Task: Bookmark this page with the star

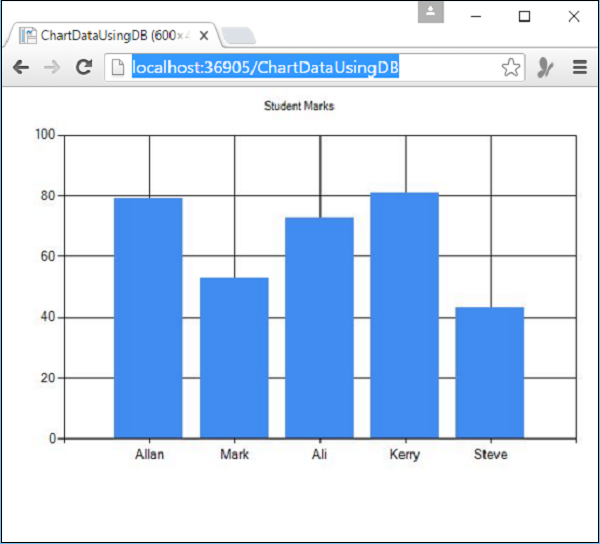Action: 511,68
